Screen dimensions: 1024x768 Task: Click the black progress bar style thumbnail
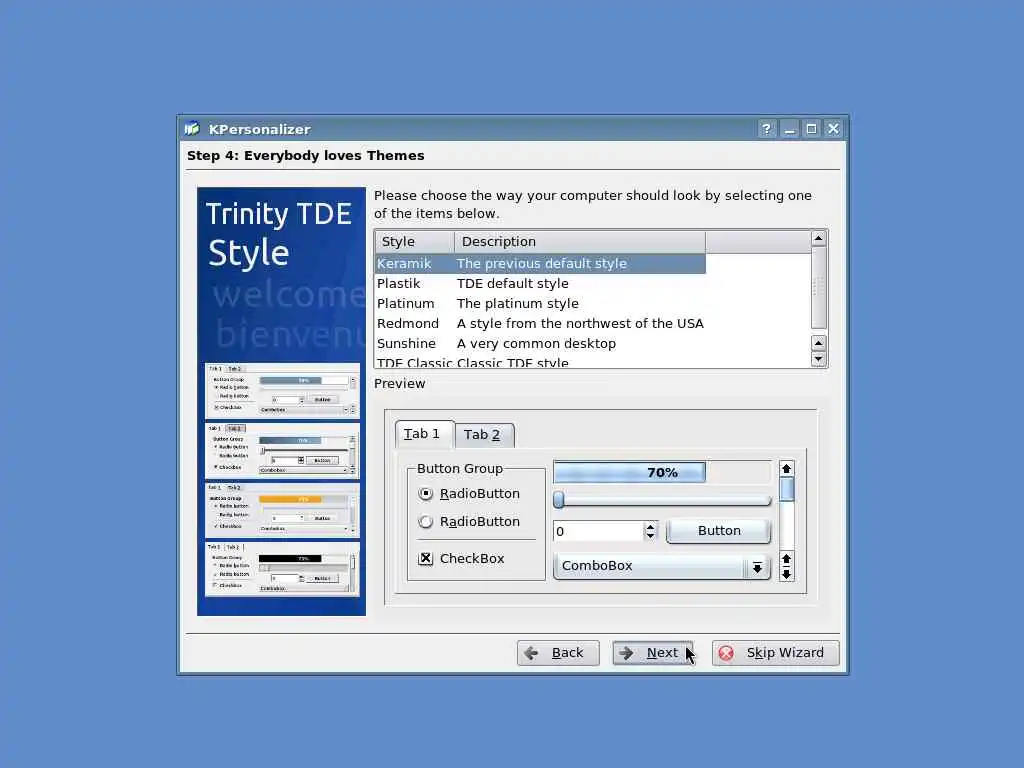(282, 569)
